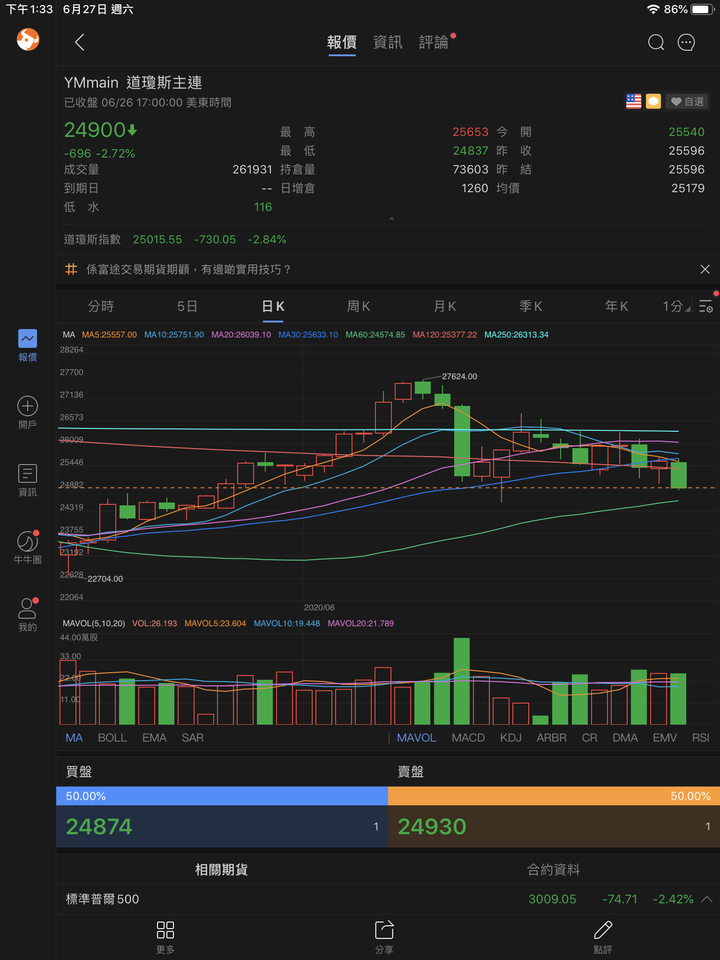Tap the US flag market icon
This screenshot has width=720, height=960.
coord(634,102)
